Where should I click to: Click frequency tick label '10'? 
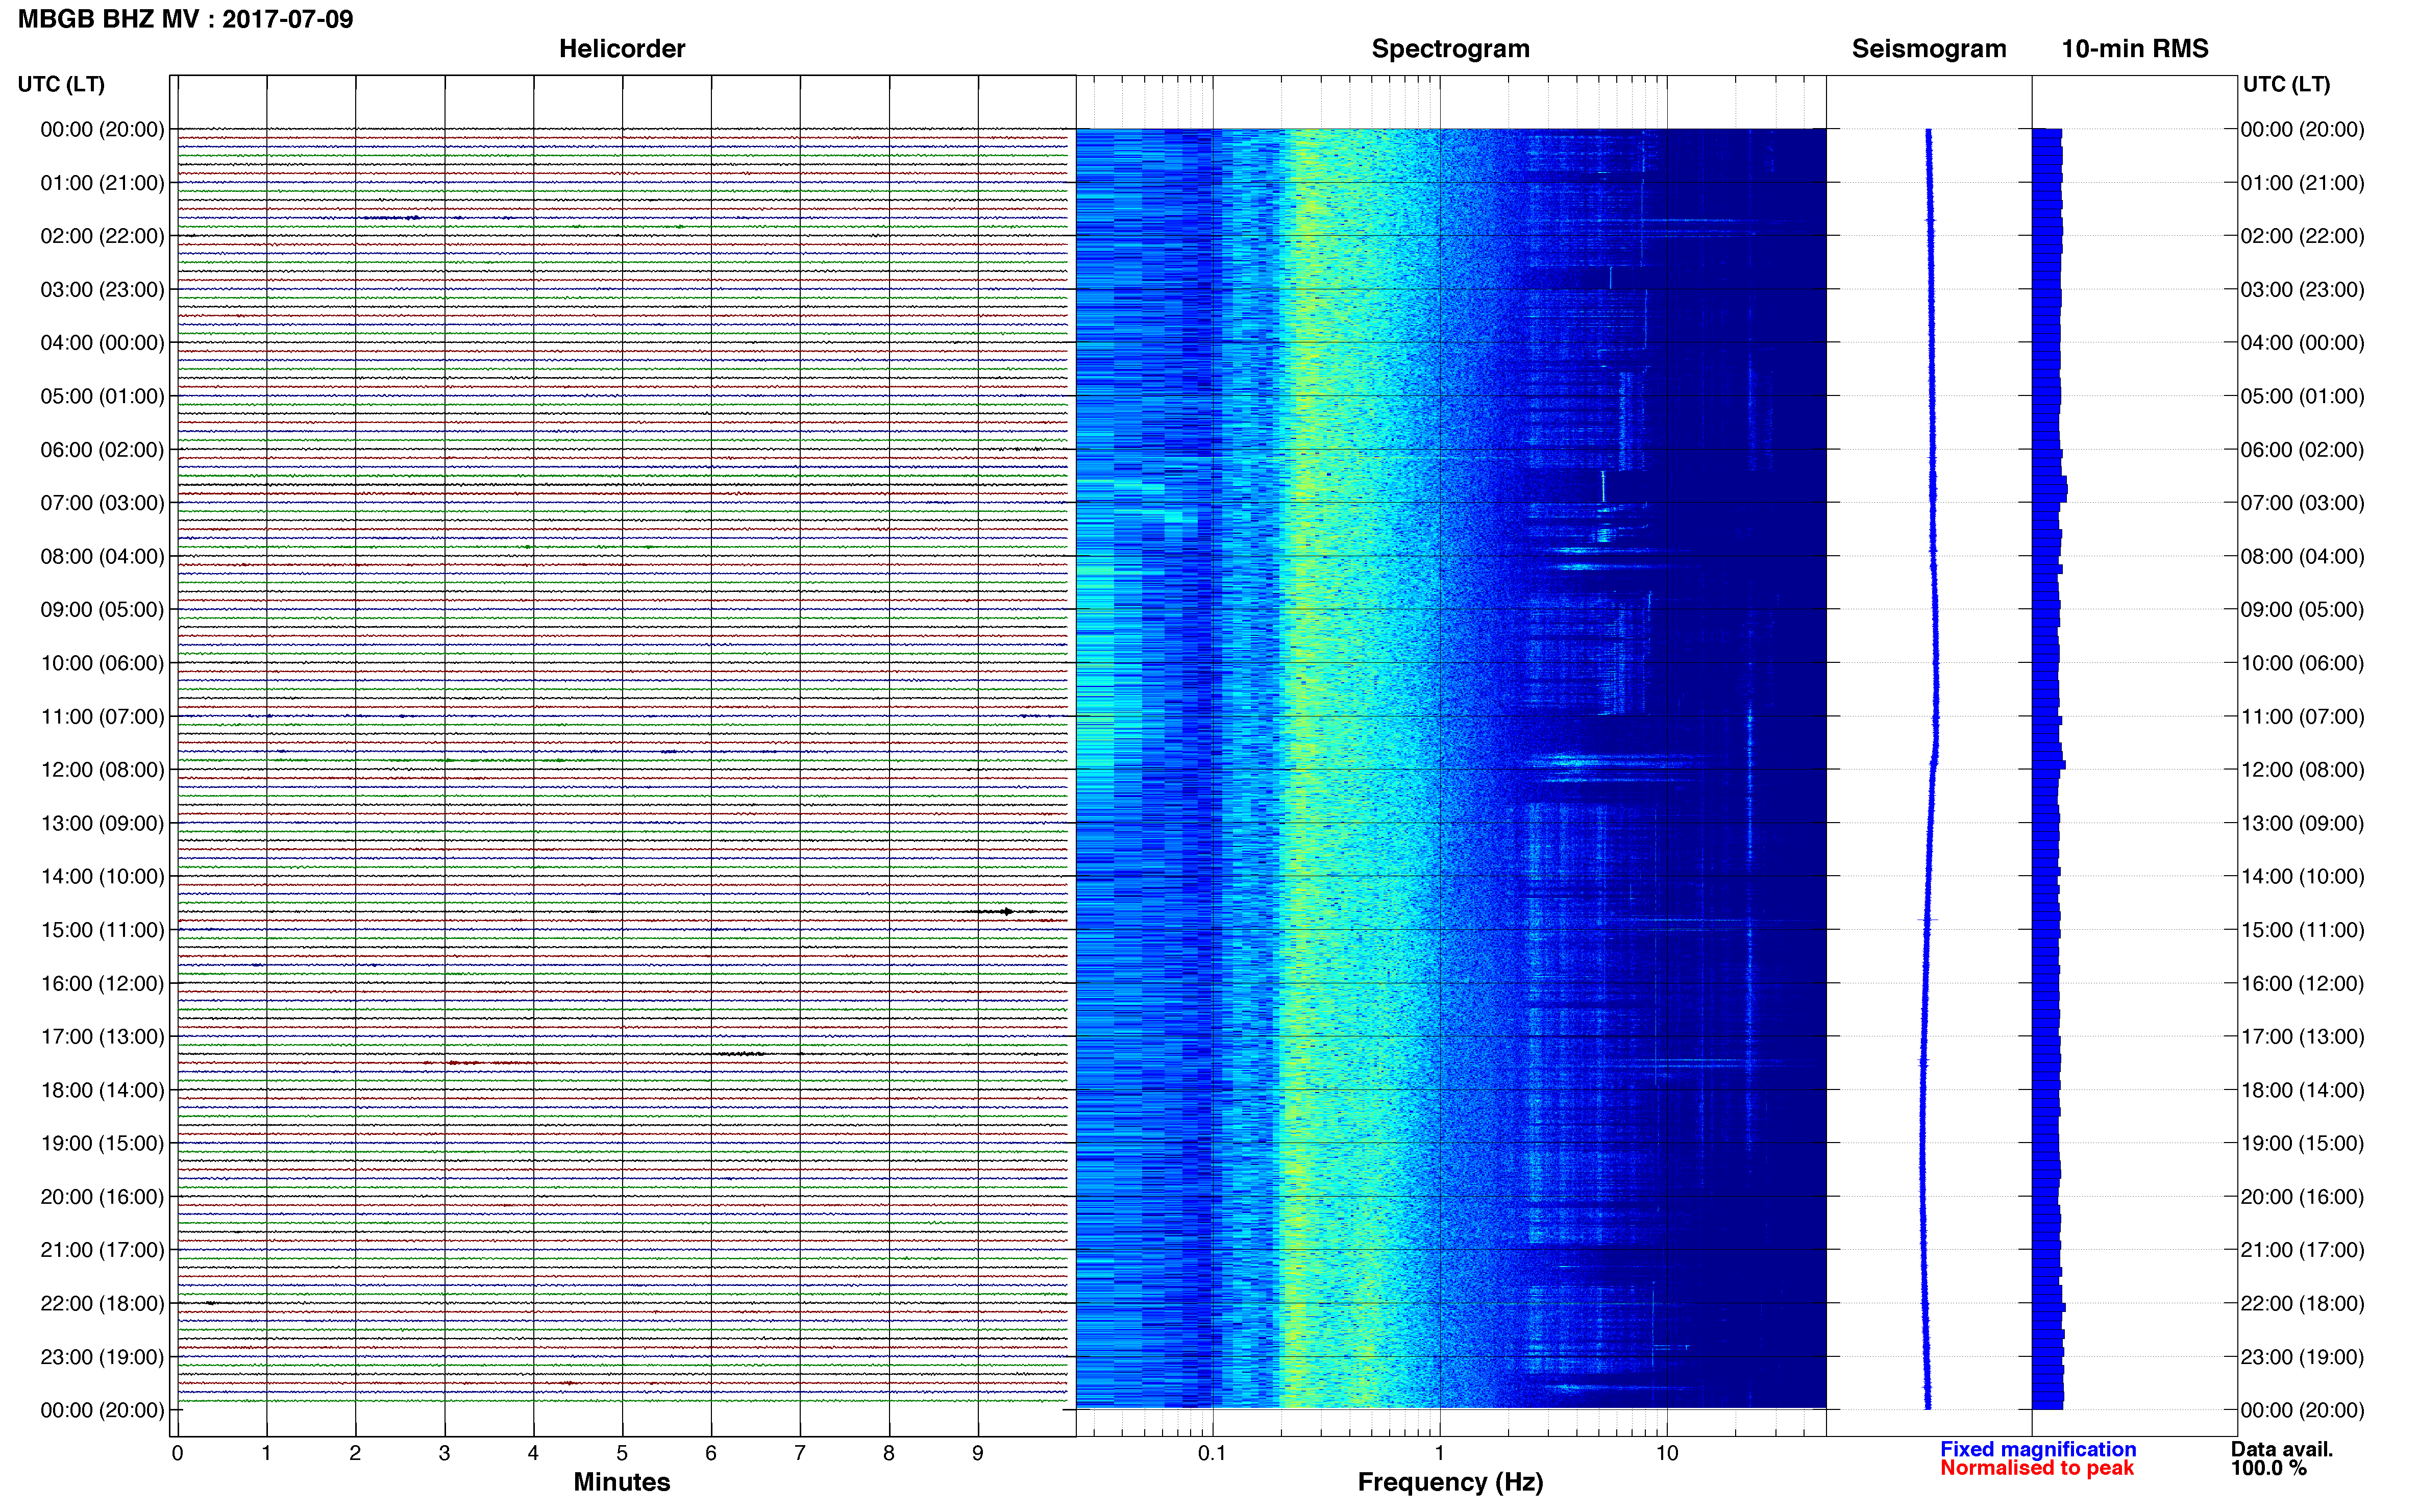[x=1666, y=1454]
